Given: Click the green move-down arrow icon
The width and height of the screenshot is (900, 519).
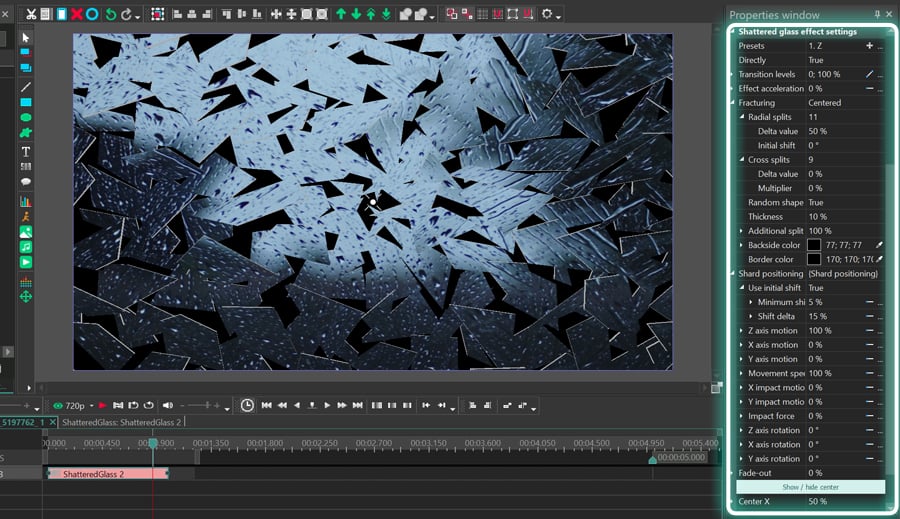Looking at the screenshot, I should pyautogui.click(x=356, y=14).
